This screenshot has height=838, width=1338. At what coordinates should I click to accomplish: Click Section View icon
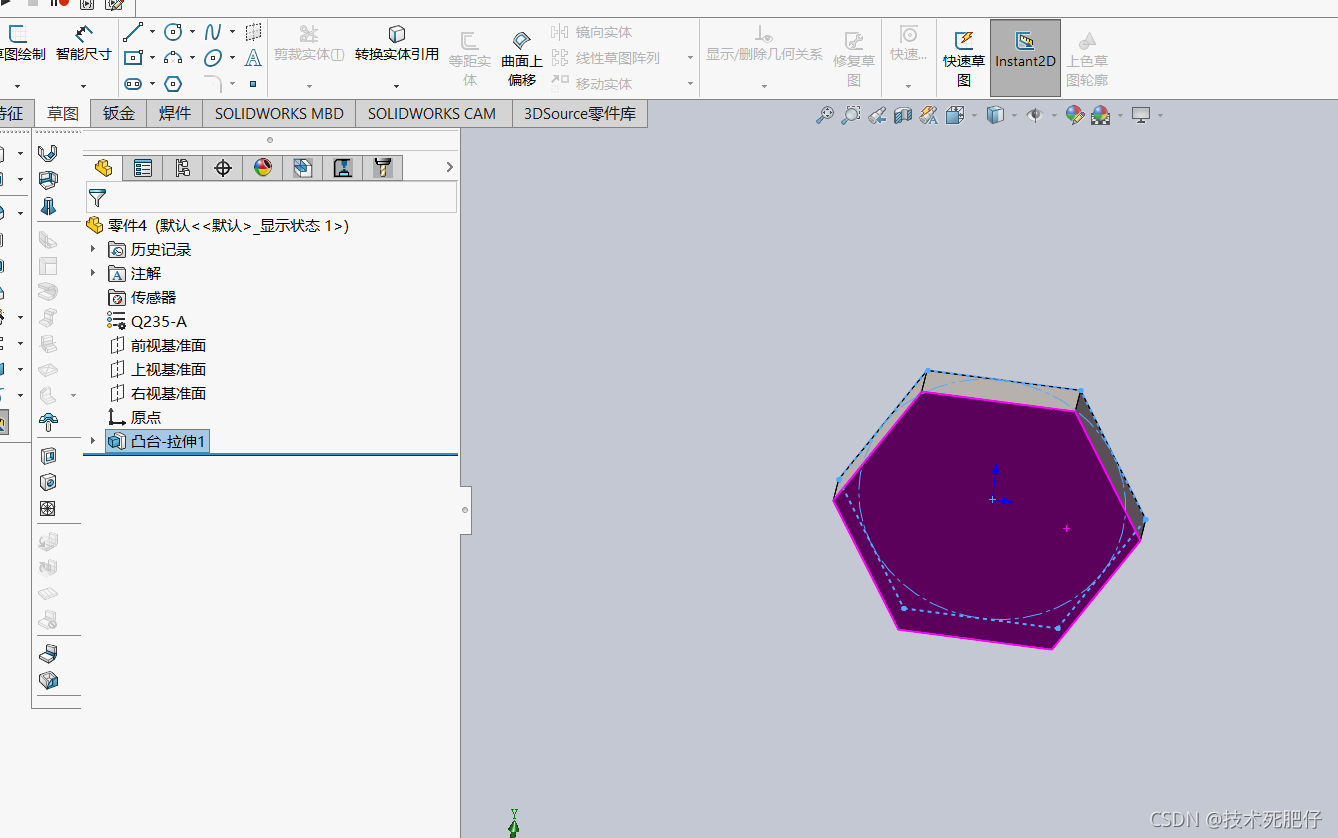[x=903, y=115]
